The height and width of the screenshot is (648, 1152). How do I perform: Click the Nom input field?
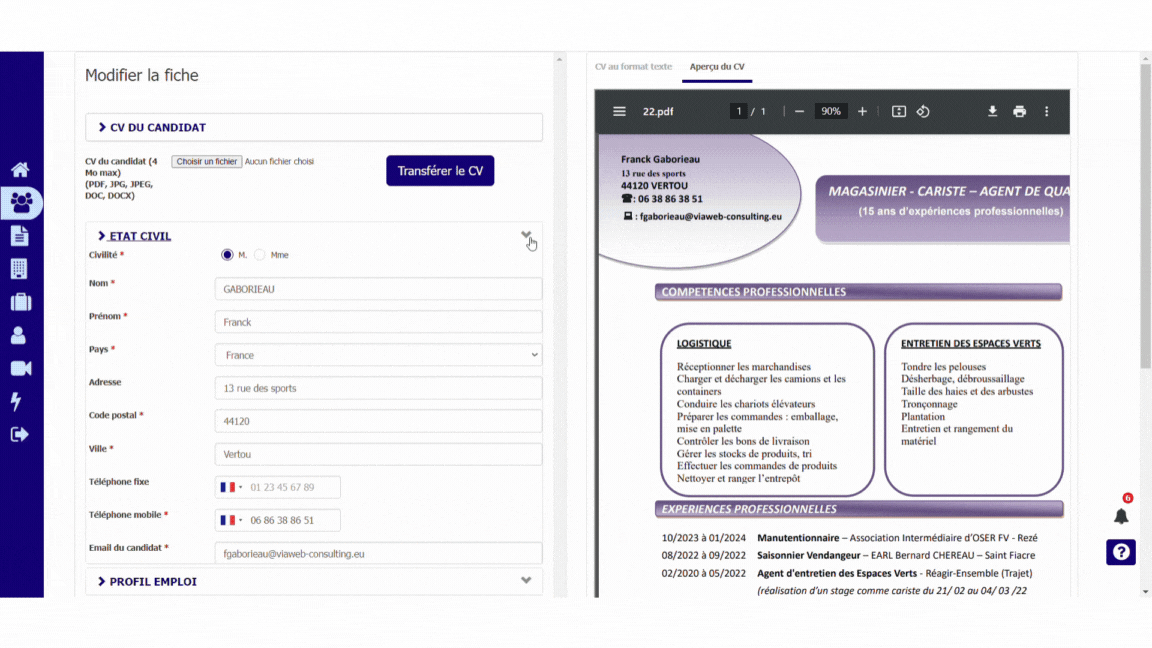click(378, 289)
